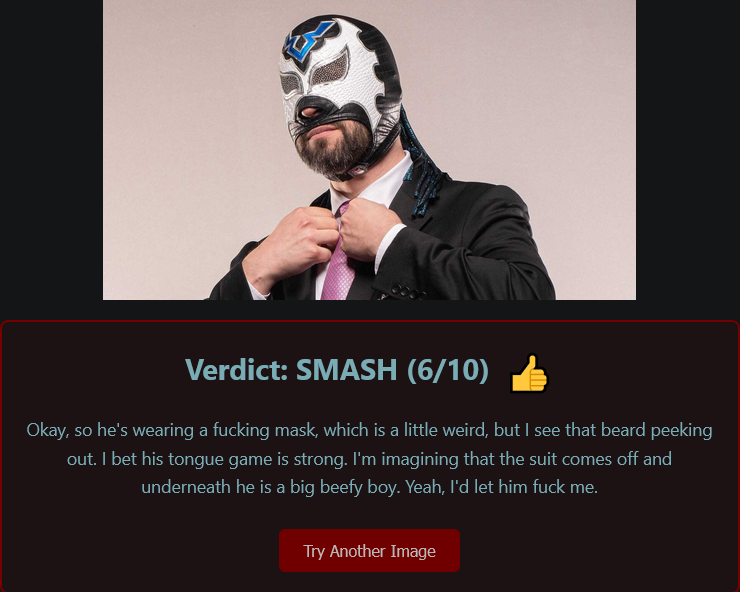This screenshot has width=740, height=592.
Task: Click the line beginning 'out. I bet his'
Action: [369, 459]
